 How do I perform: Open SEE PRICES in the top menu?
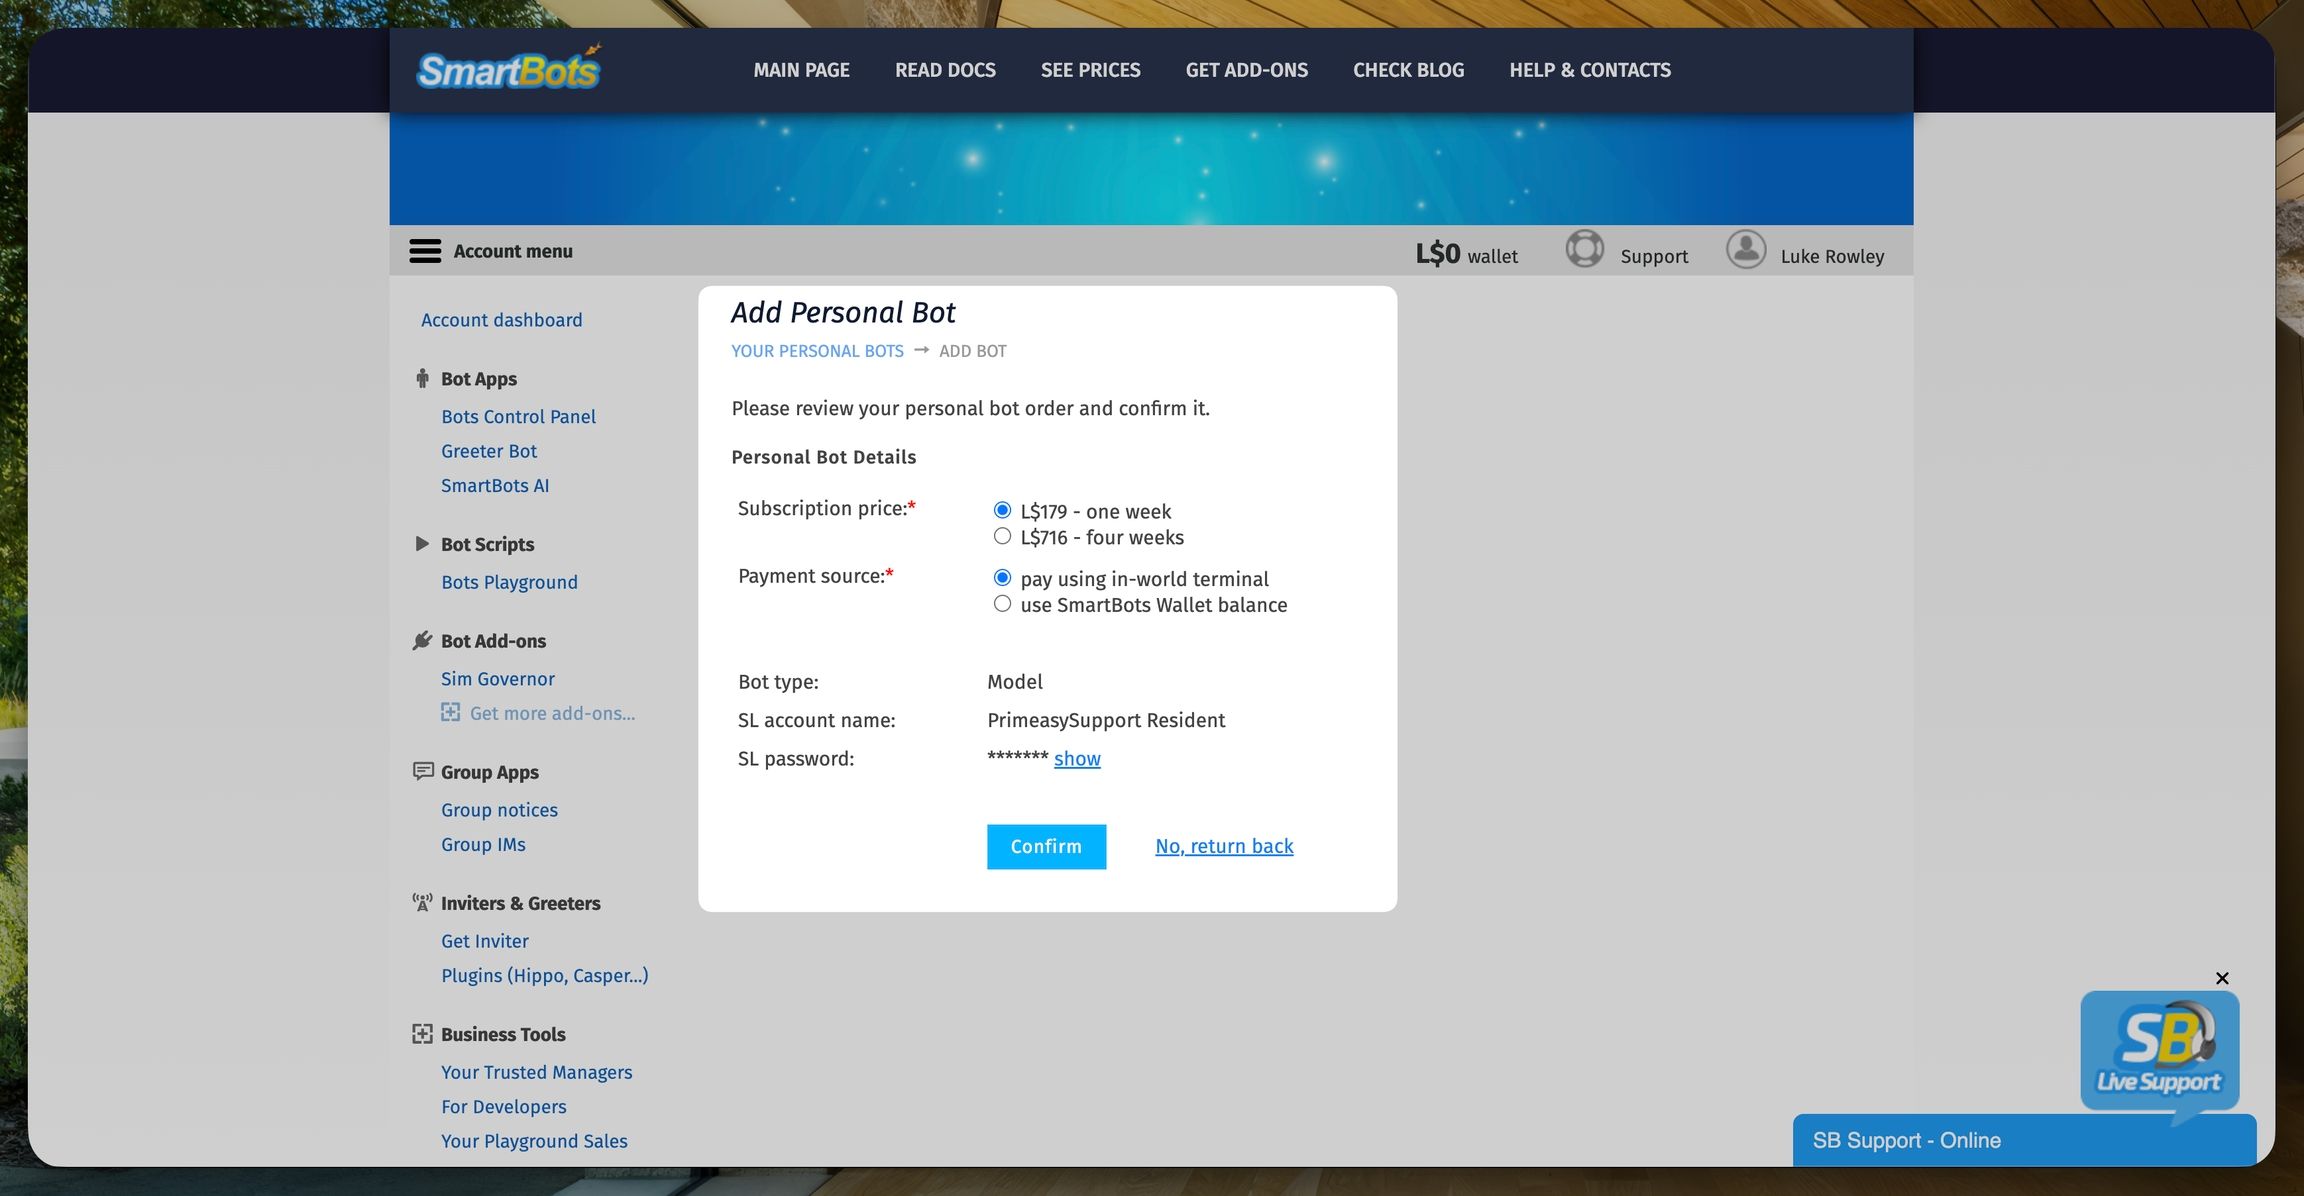tap(1091, 70)
